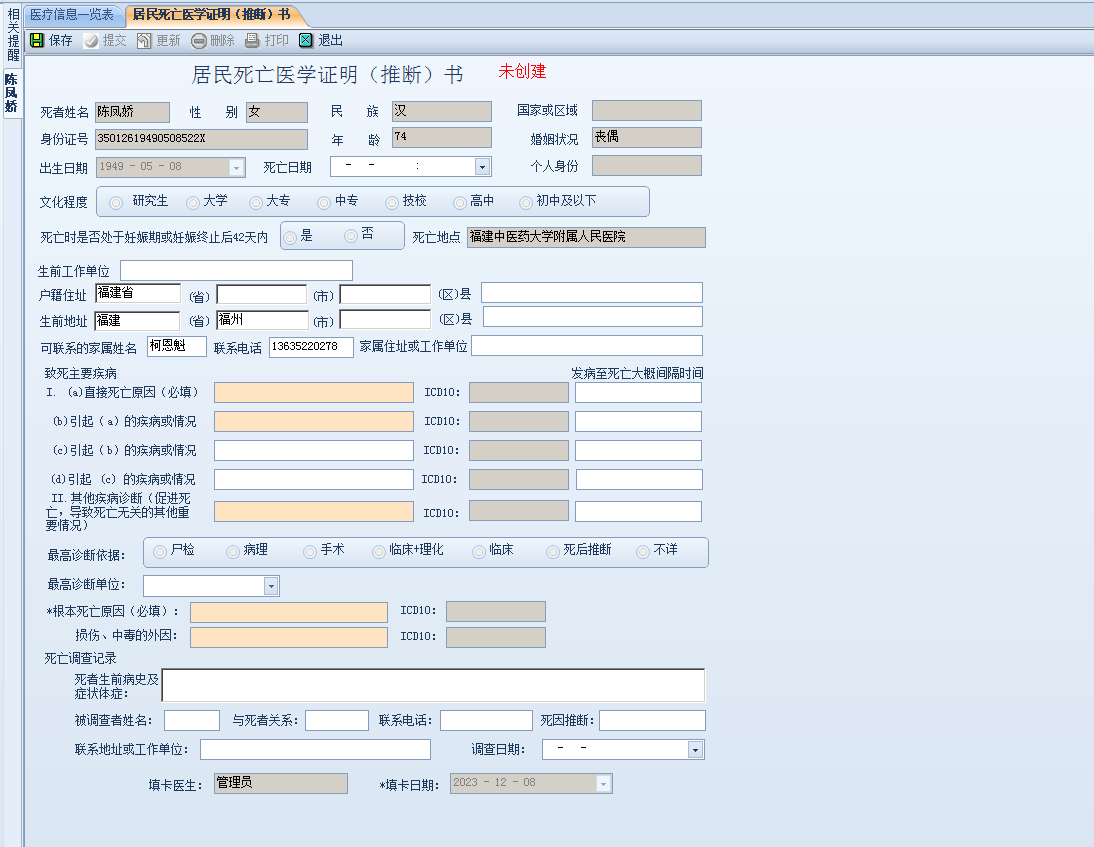Click the 死亡地点 field 福建中医药大学附属人民医院
Viewport: 1094px width, 847px height.
[x=586, y=237]
